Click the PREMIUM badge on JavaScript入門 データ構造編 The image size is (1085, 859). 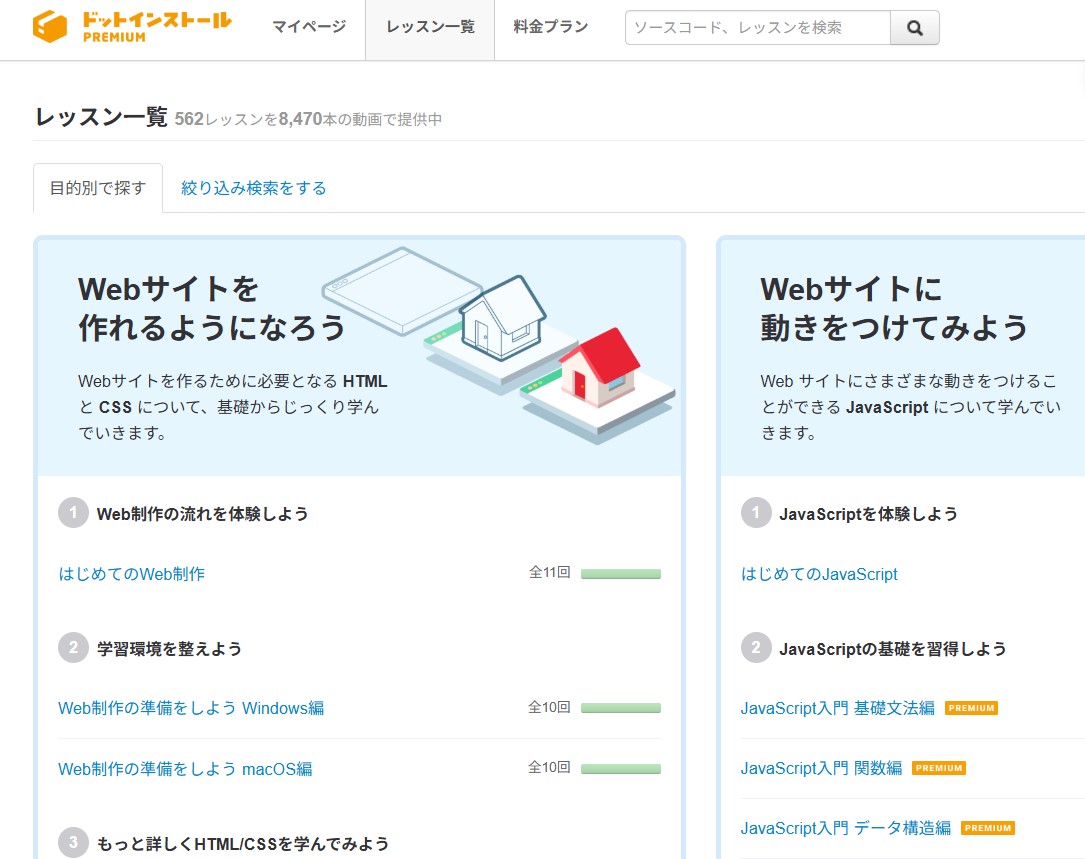(x=987, y=828)
